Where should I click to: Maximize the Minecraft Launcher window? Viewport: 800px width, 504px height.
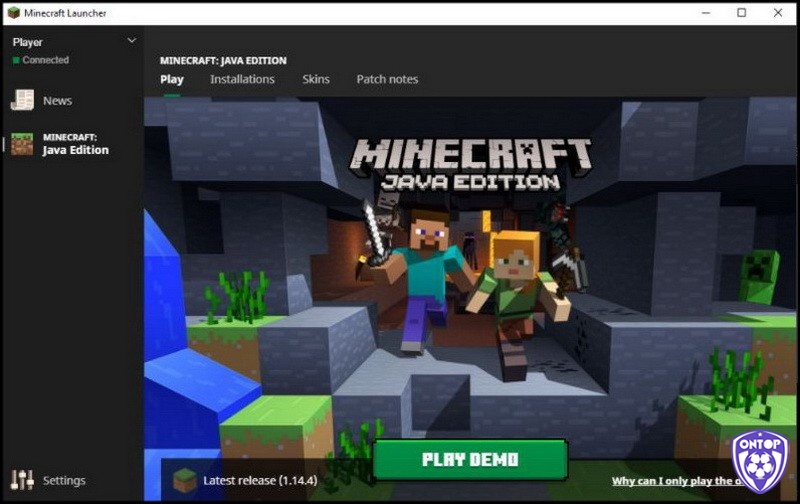[x=742, y=13]
